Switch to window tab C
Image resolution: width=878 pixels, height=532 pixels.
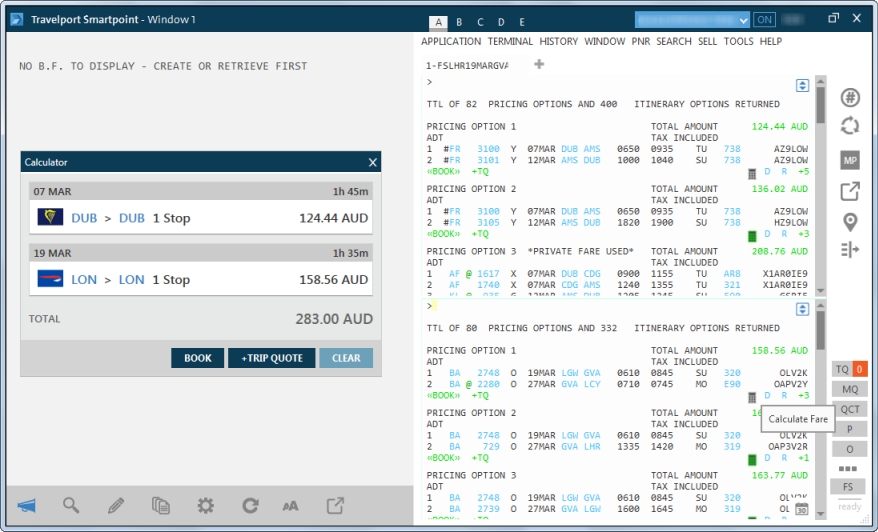[480, 22]
